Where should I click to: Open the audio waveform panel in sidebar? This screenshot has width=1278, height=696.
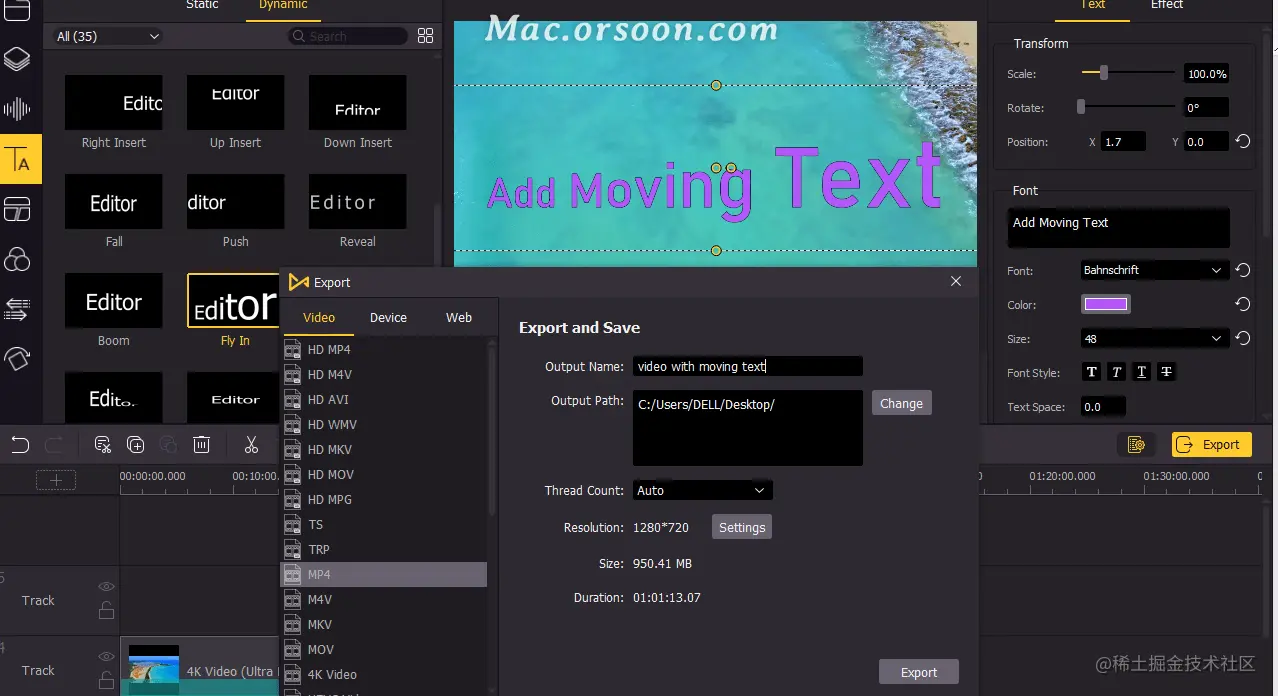tap(17, 109)
